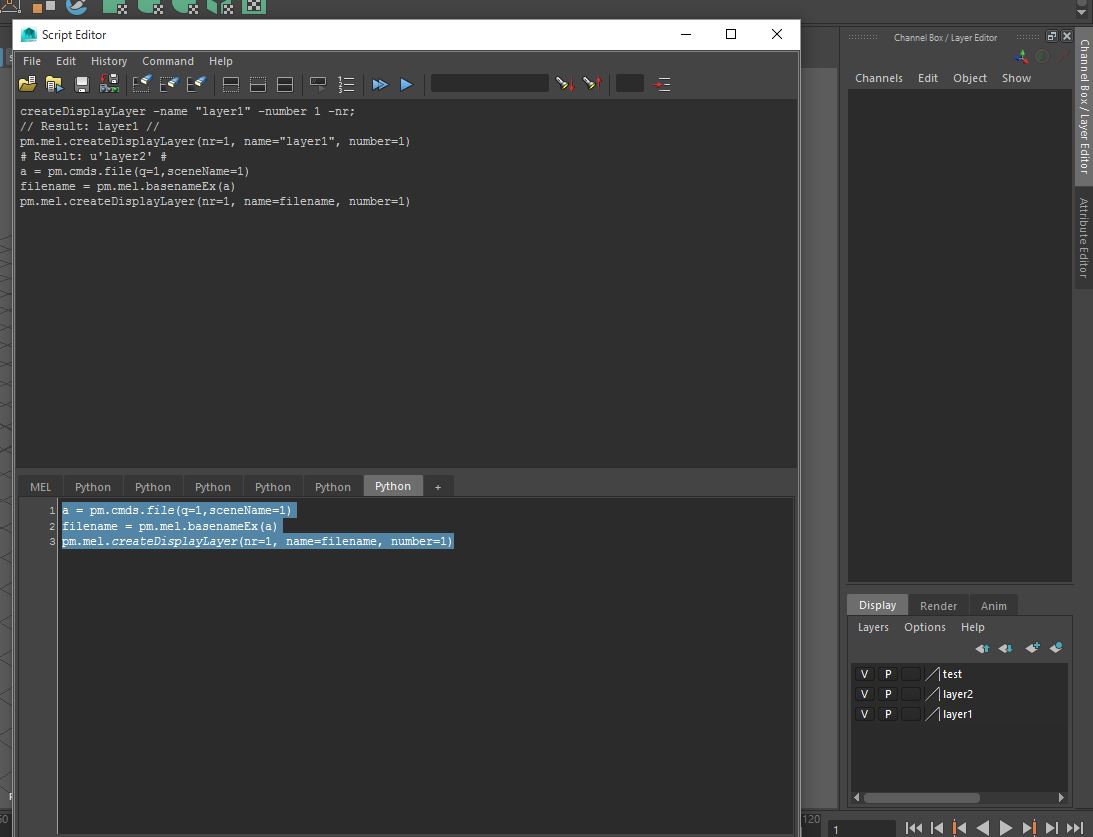Toggle visibility V for layer2
1093x837 pixels.
tap(864, 694)
